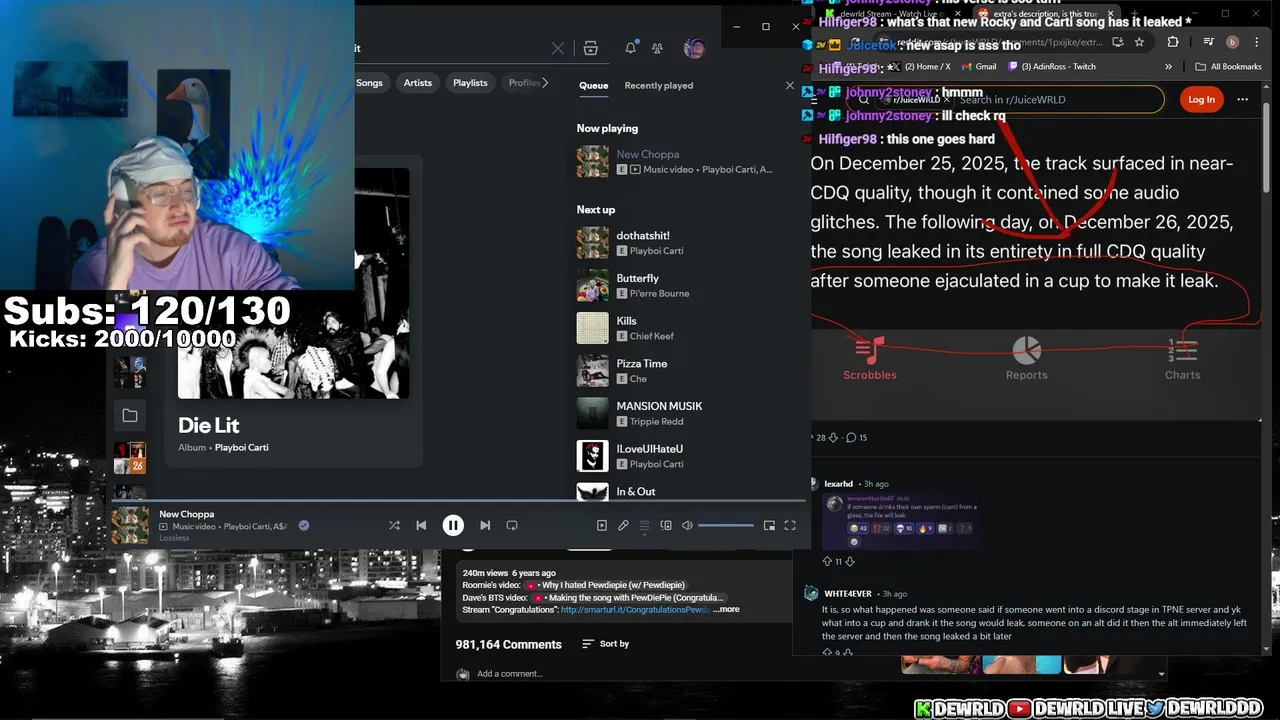Open Friend Activity icon
This screenshot has height=720, width=1280.
tap(657, 48)
